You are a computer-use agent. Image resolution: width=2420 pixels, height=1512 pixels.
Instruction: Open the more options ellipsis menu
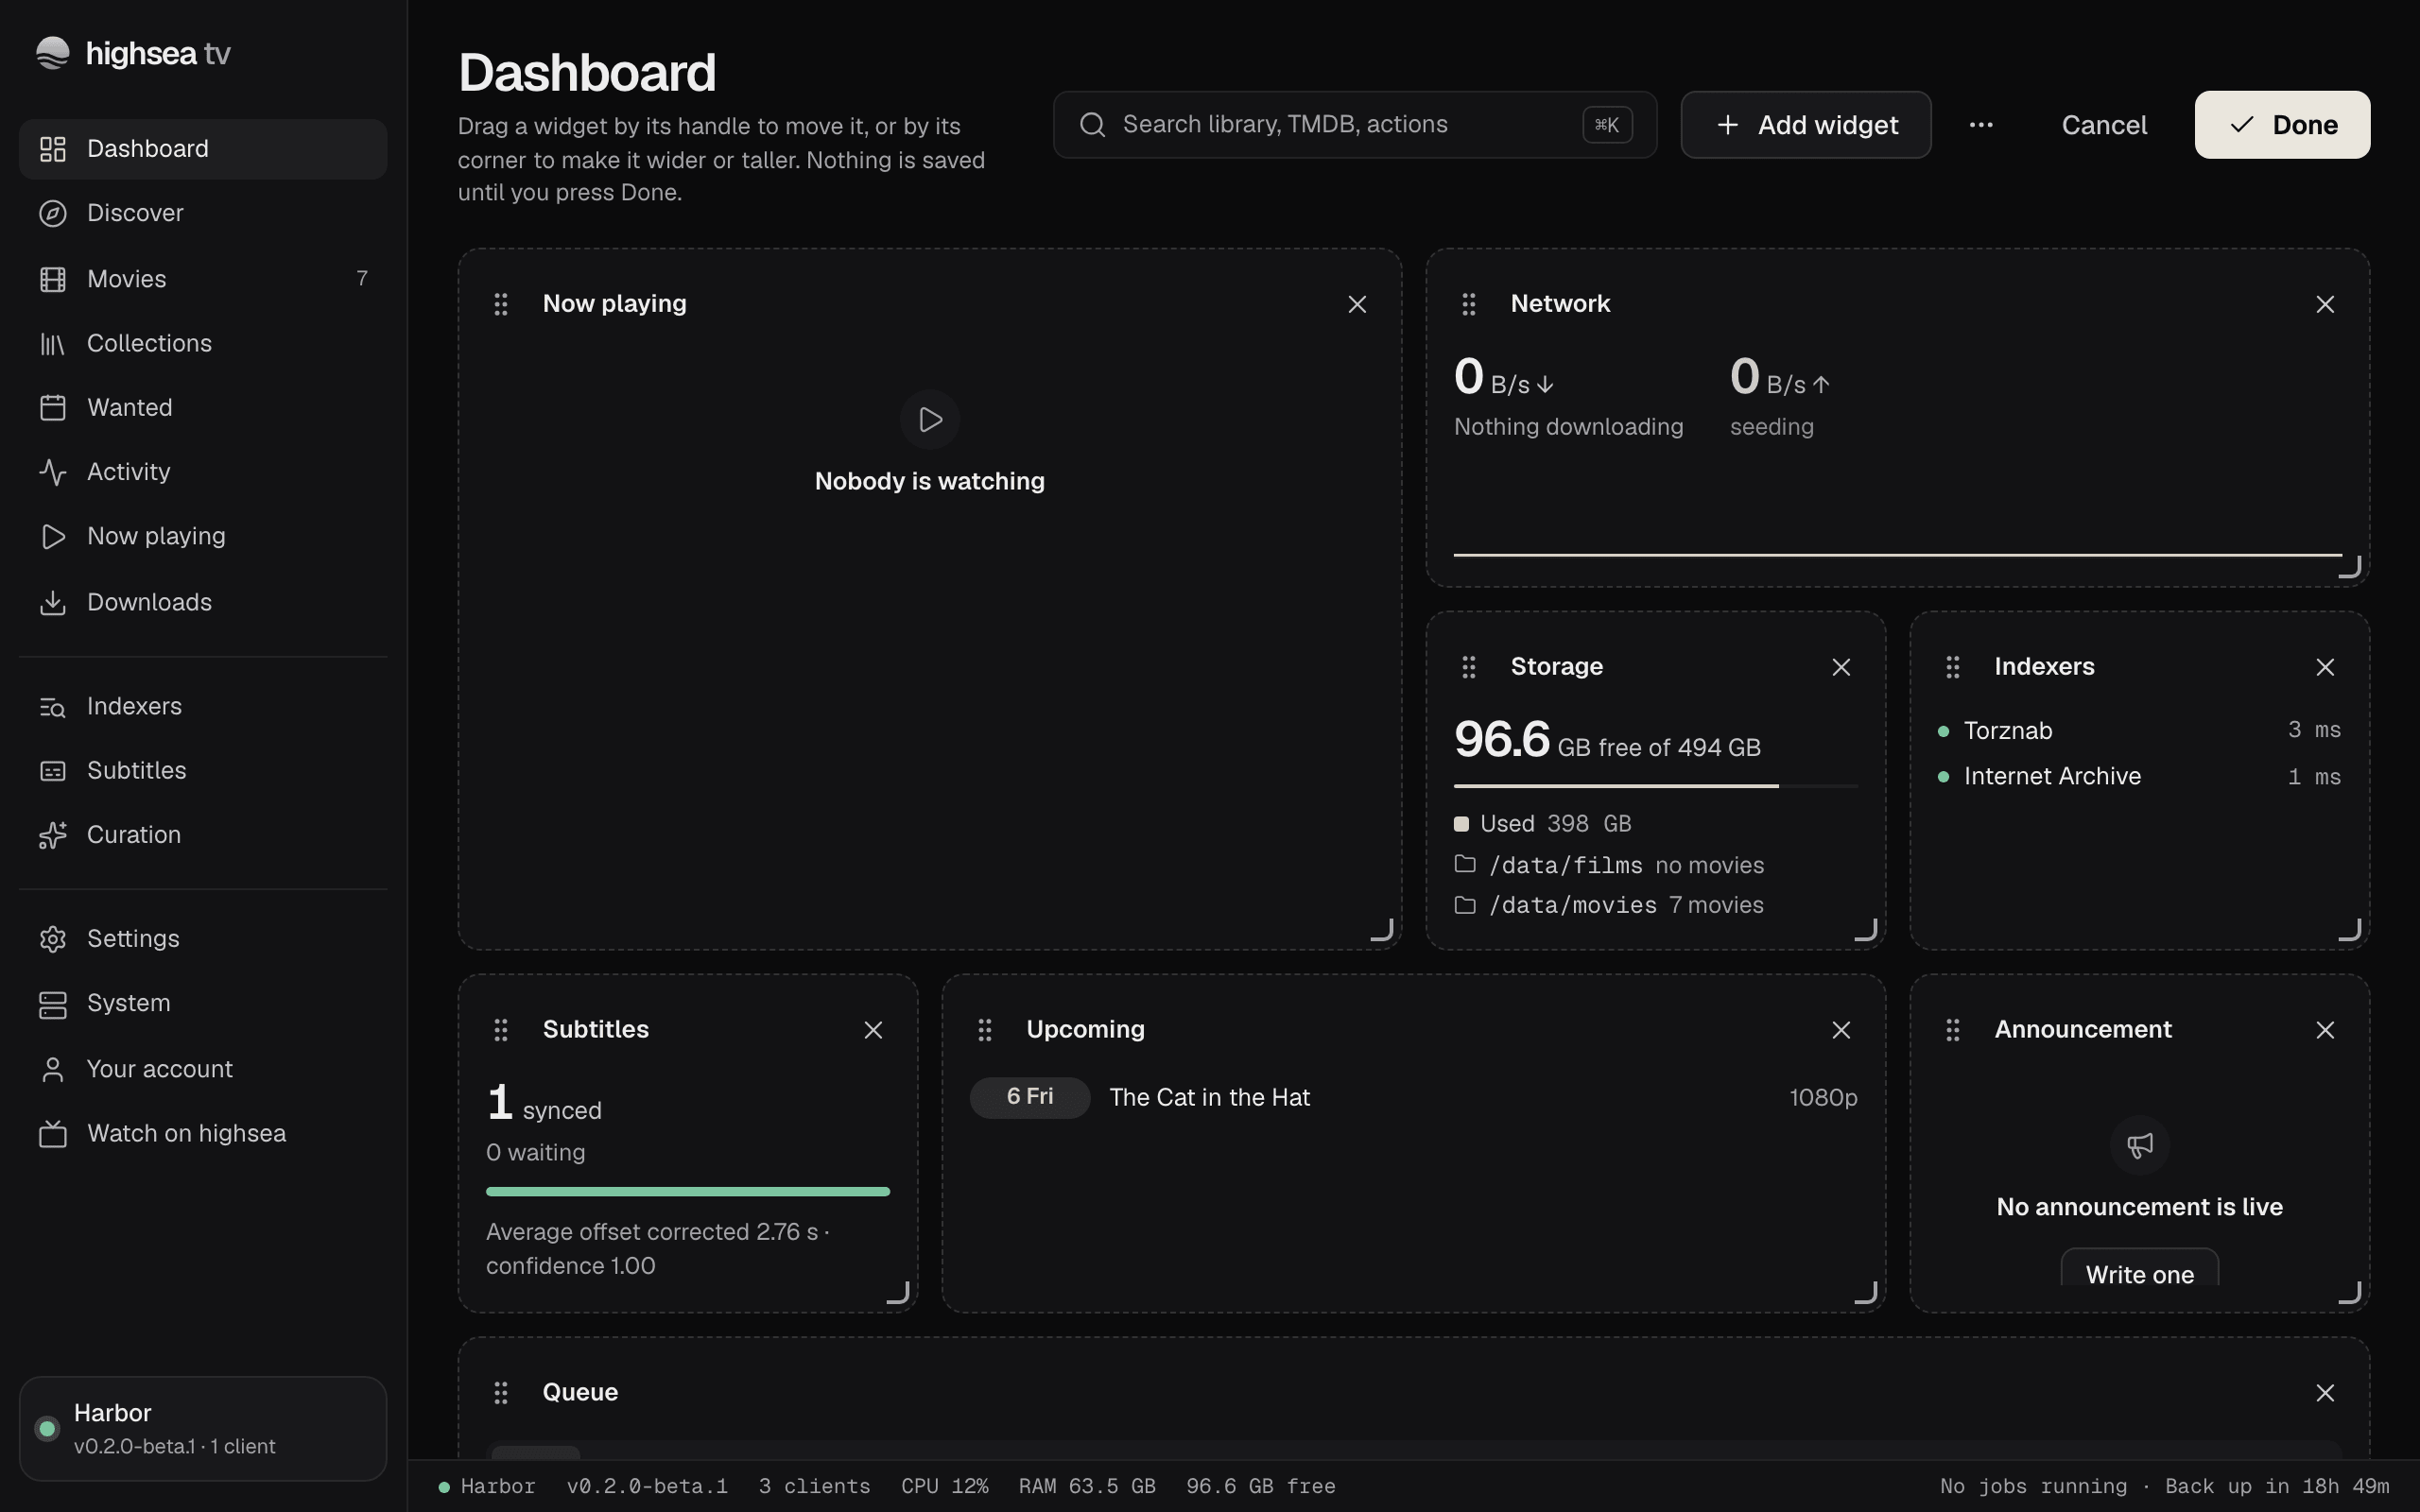pyautogui.click(x=1981, y=125)
